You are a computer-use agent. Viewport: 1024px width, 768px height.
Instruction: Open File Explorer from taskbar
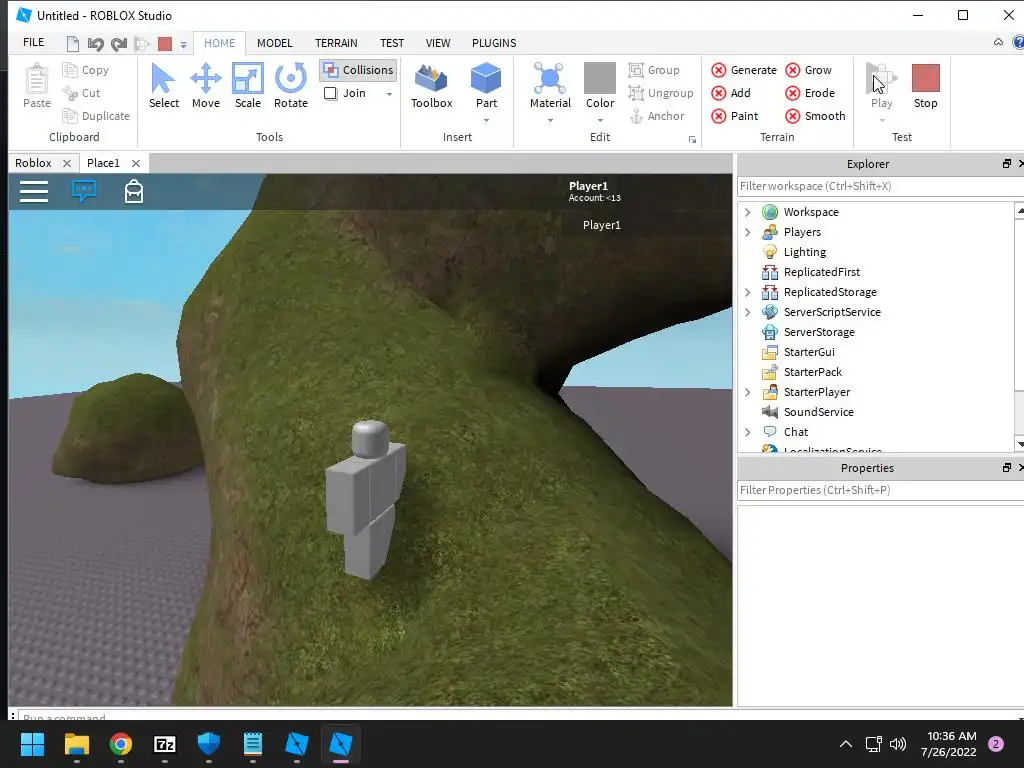tap(76, 744)
